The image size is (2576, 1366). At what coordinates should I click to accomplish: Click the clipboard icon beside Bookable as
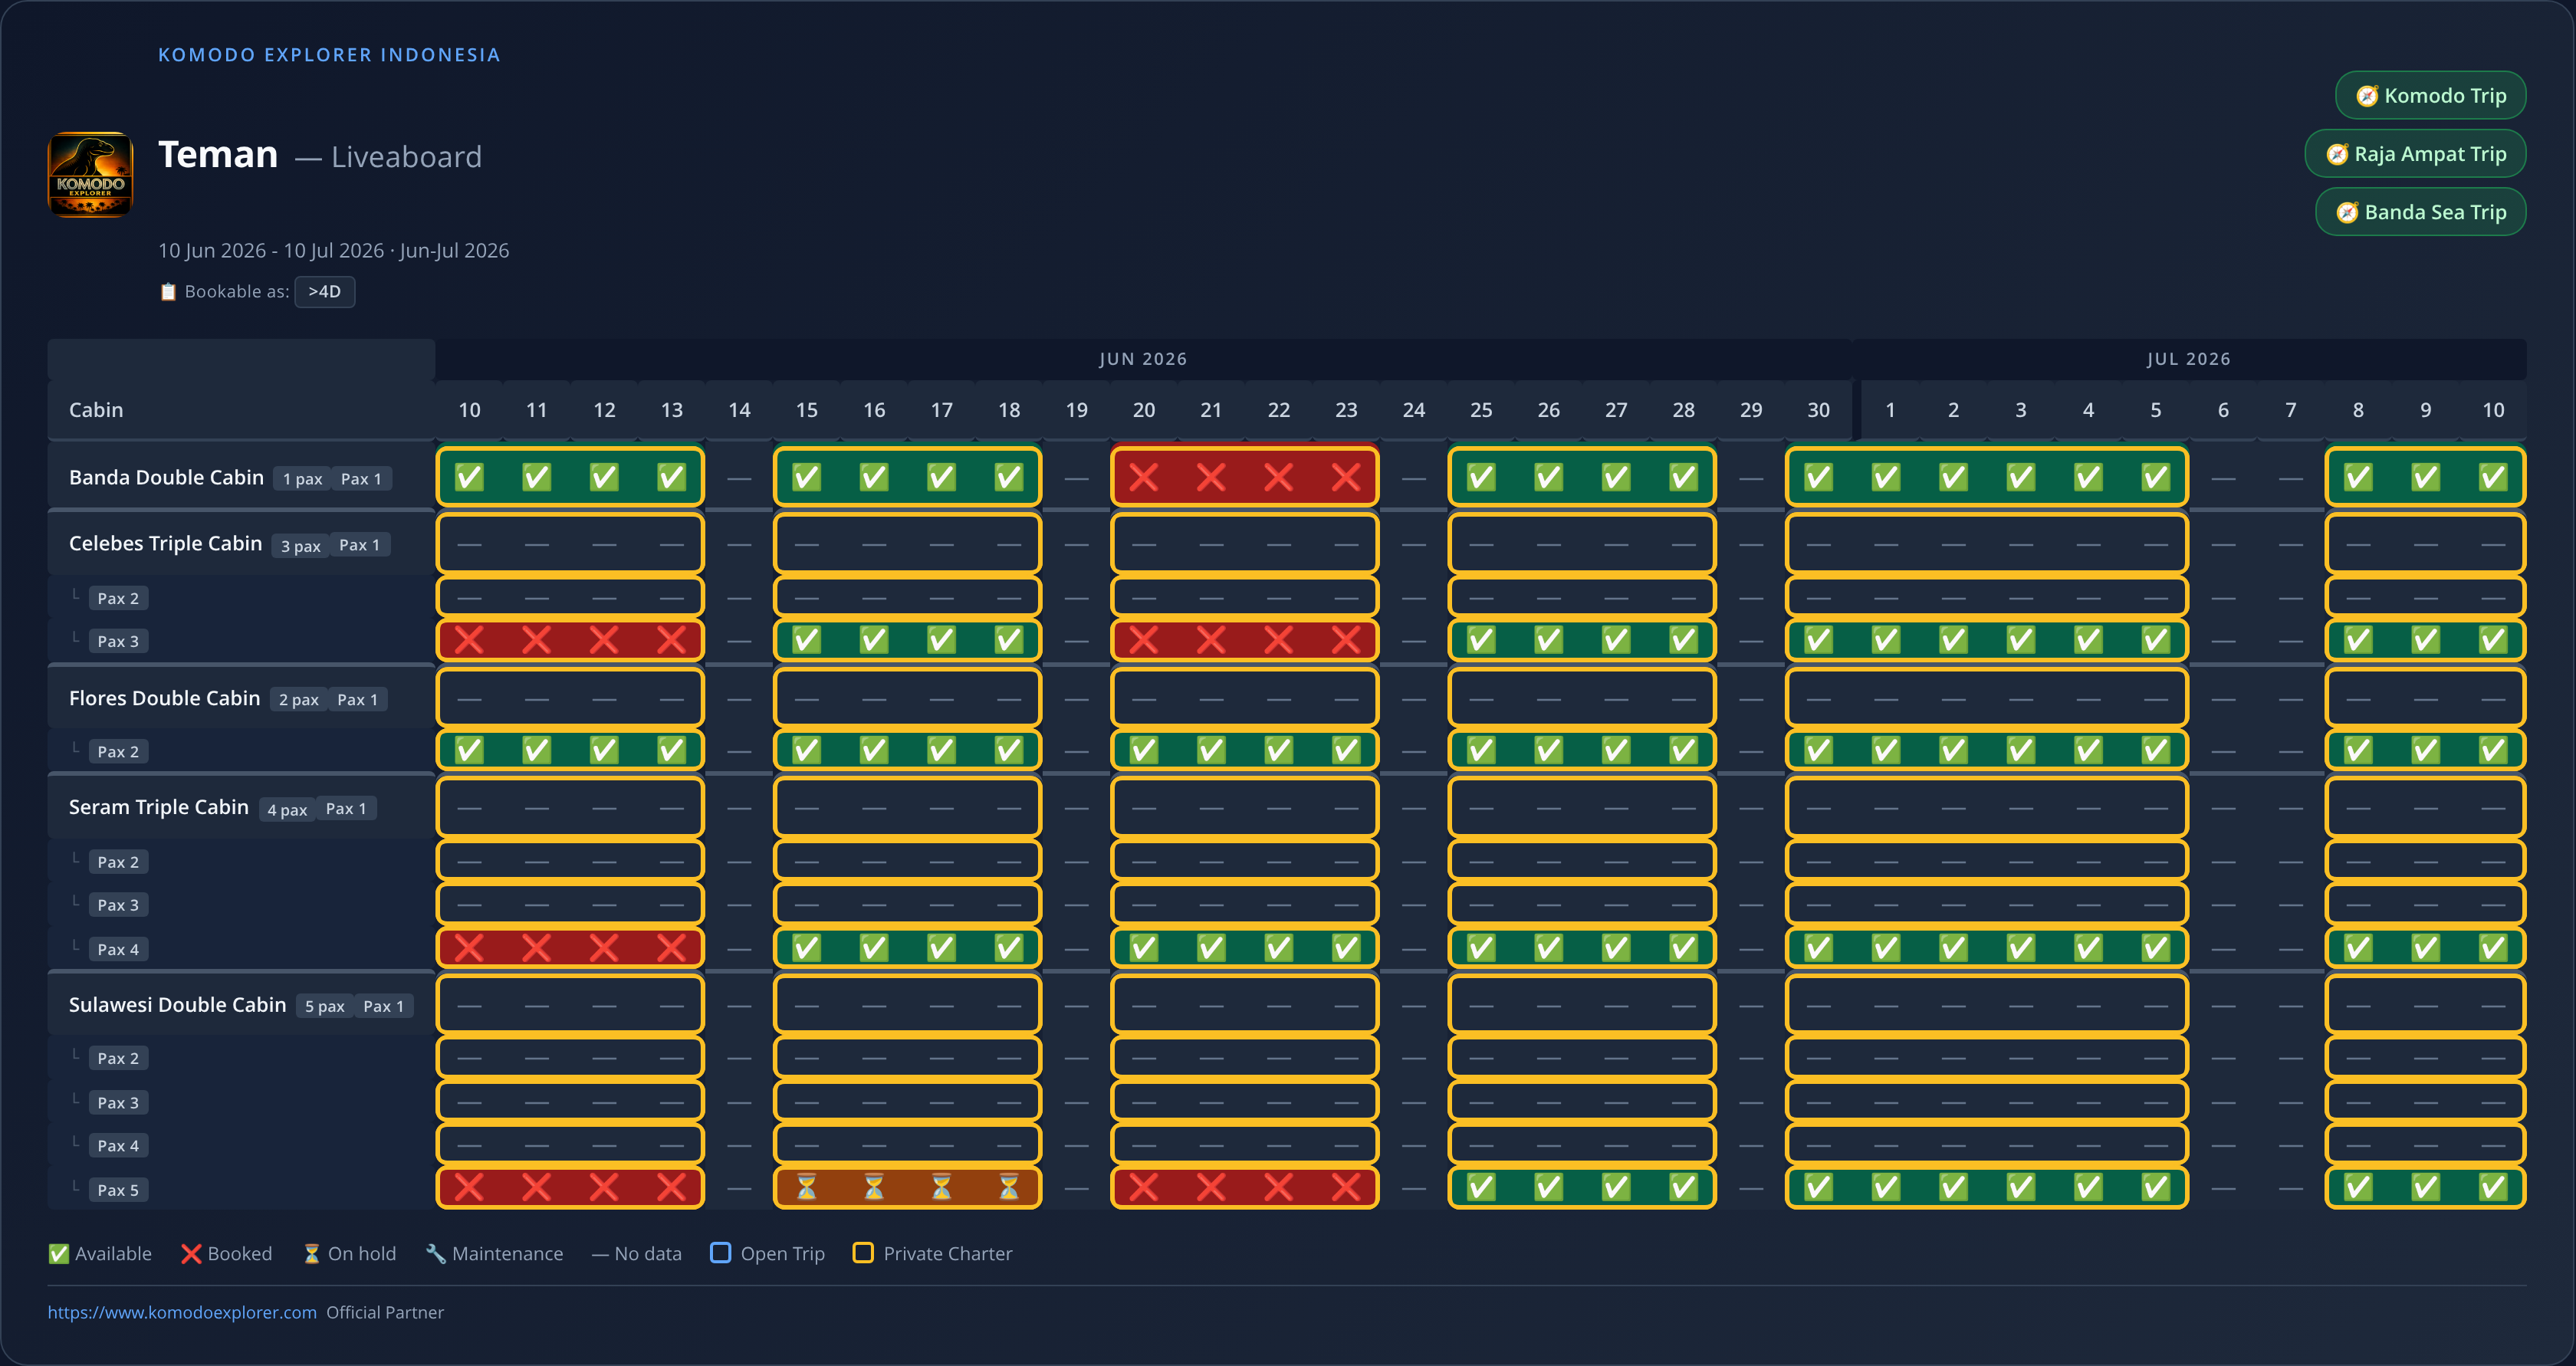pyautogui.click(x=168, y=292)
